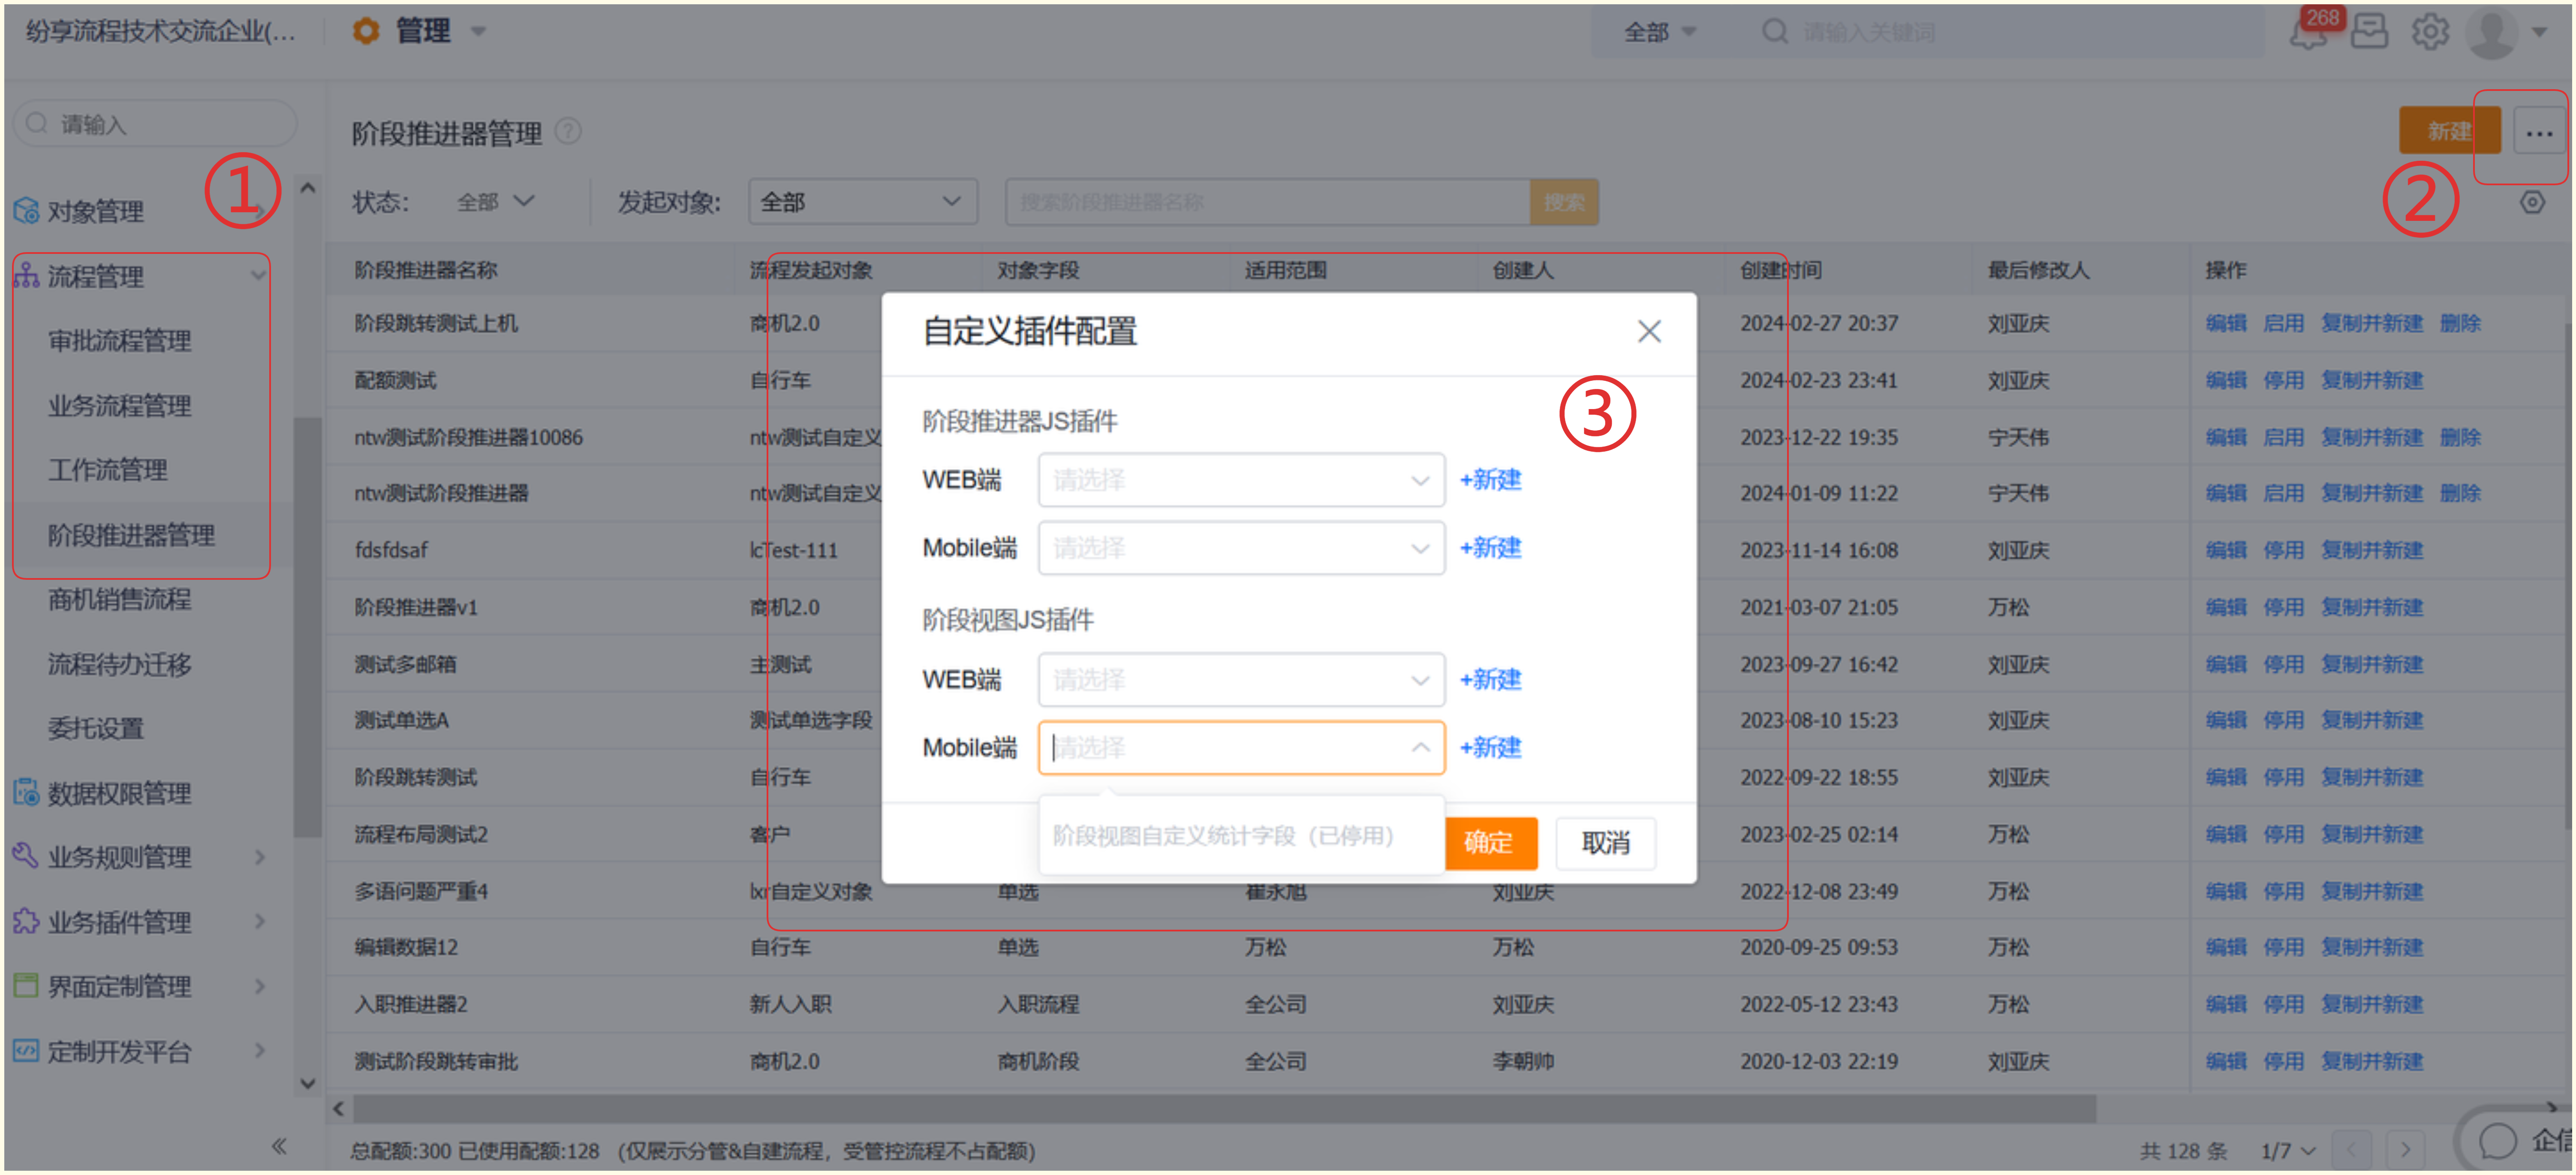Screen dimensions: 2576x1175
Task: Click 复制并新建 for 入职推进器2 row
Action: pyautogui.click(x=2372, y=1004)
